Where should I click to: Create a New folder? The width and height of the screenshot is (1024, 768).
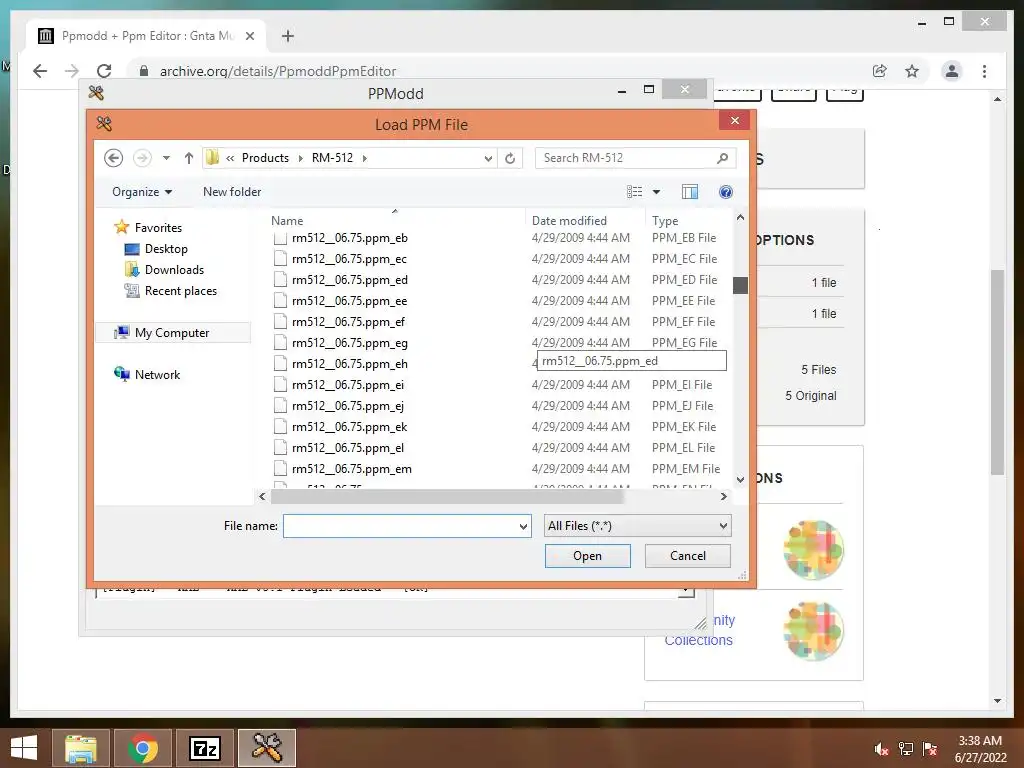coord(232,191)
